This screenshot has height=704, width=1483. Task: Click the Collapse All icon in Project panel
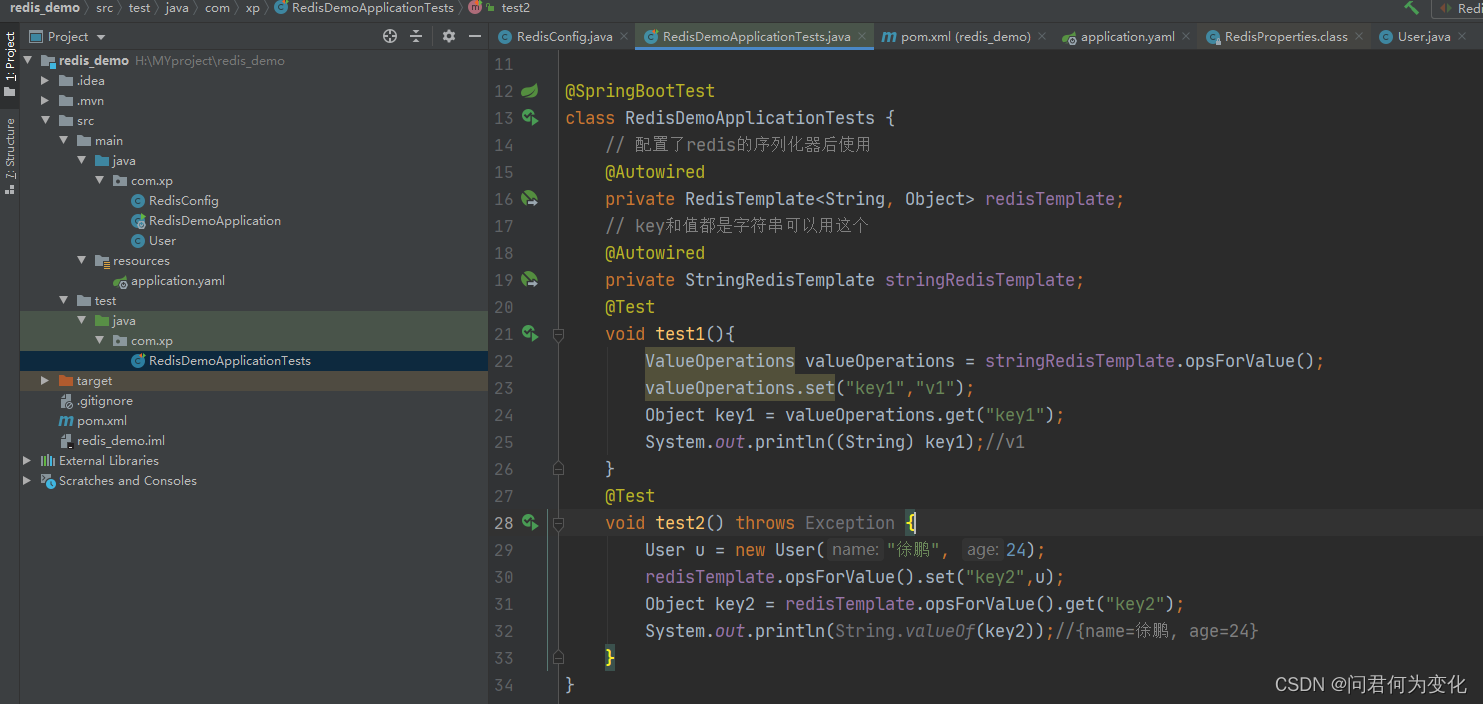pyautogui.click(x=417, y=36)
